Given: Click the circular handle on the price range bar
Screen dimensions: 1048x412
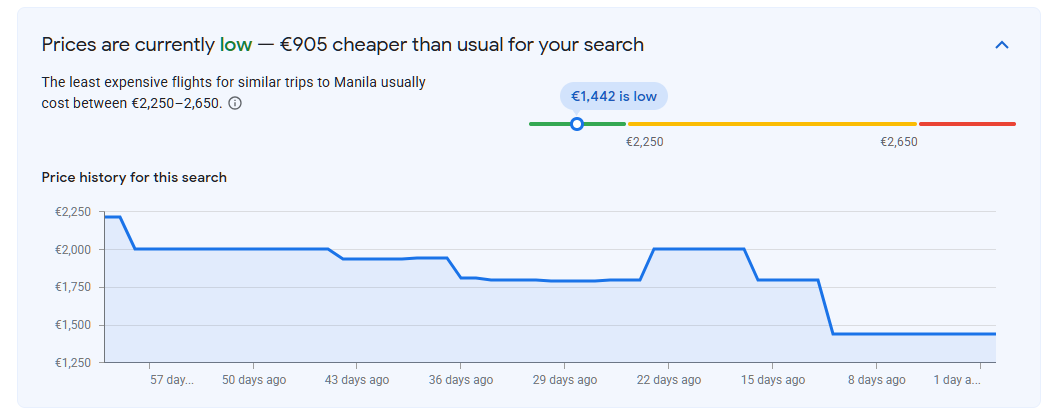Looking at the screenshot, I should 577,124.
